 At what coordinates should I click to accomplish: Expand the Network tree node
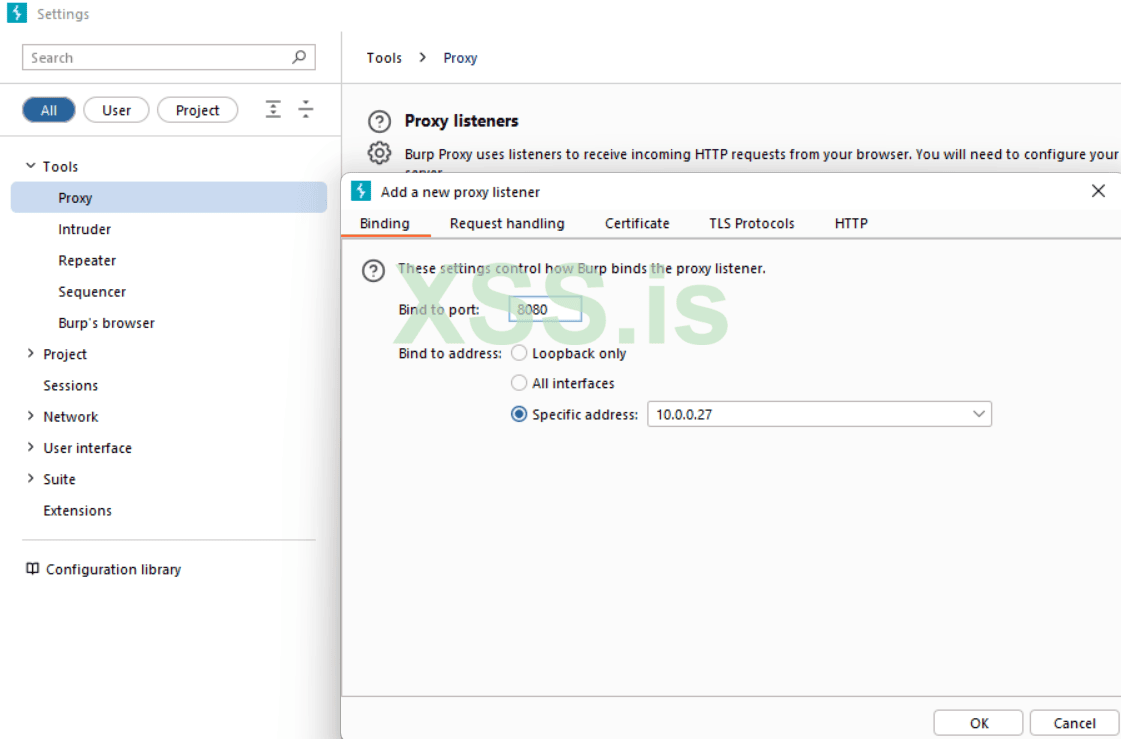31,416
